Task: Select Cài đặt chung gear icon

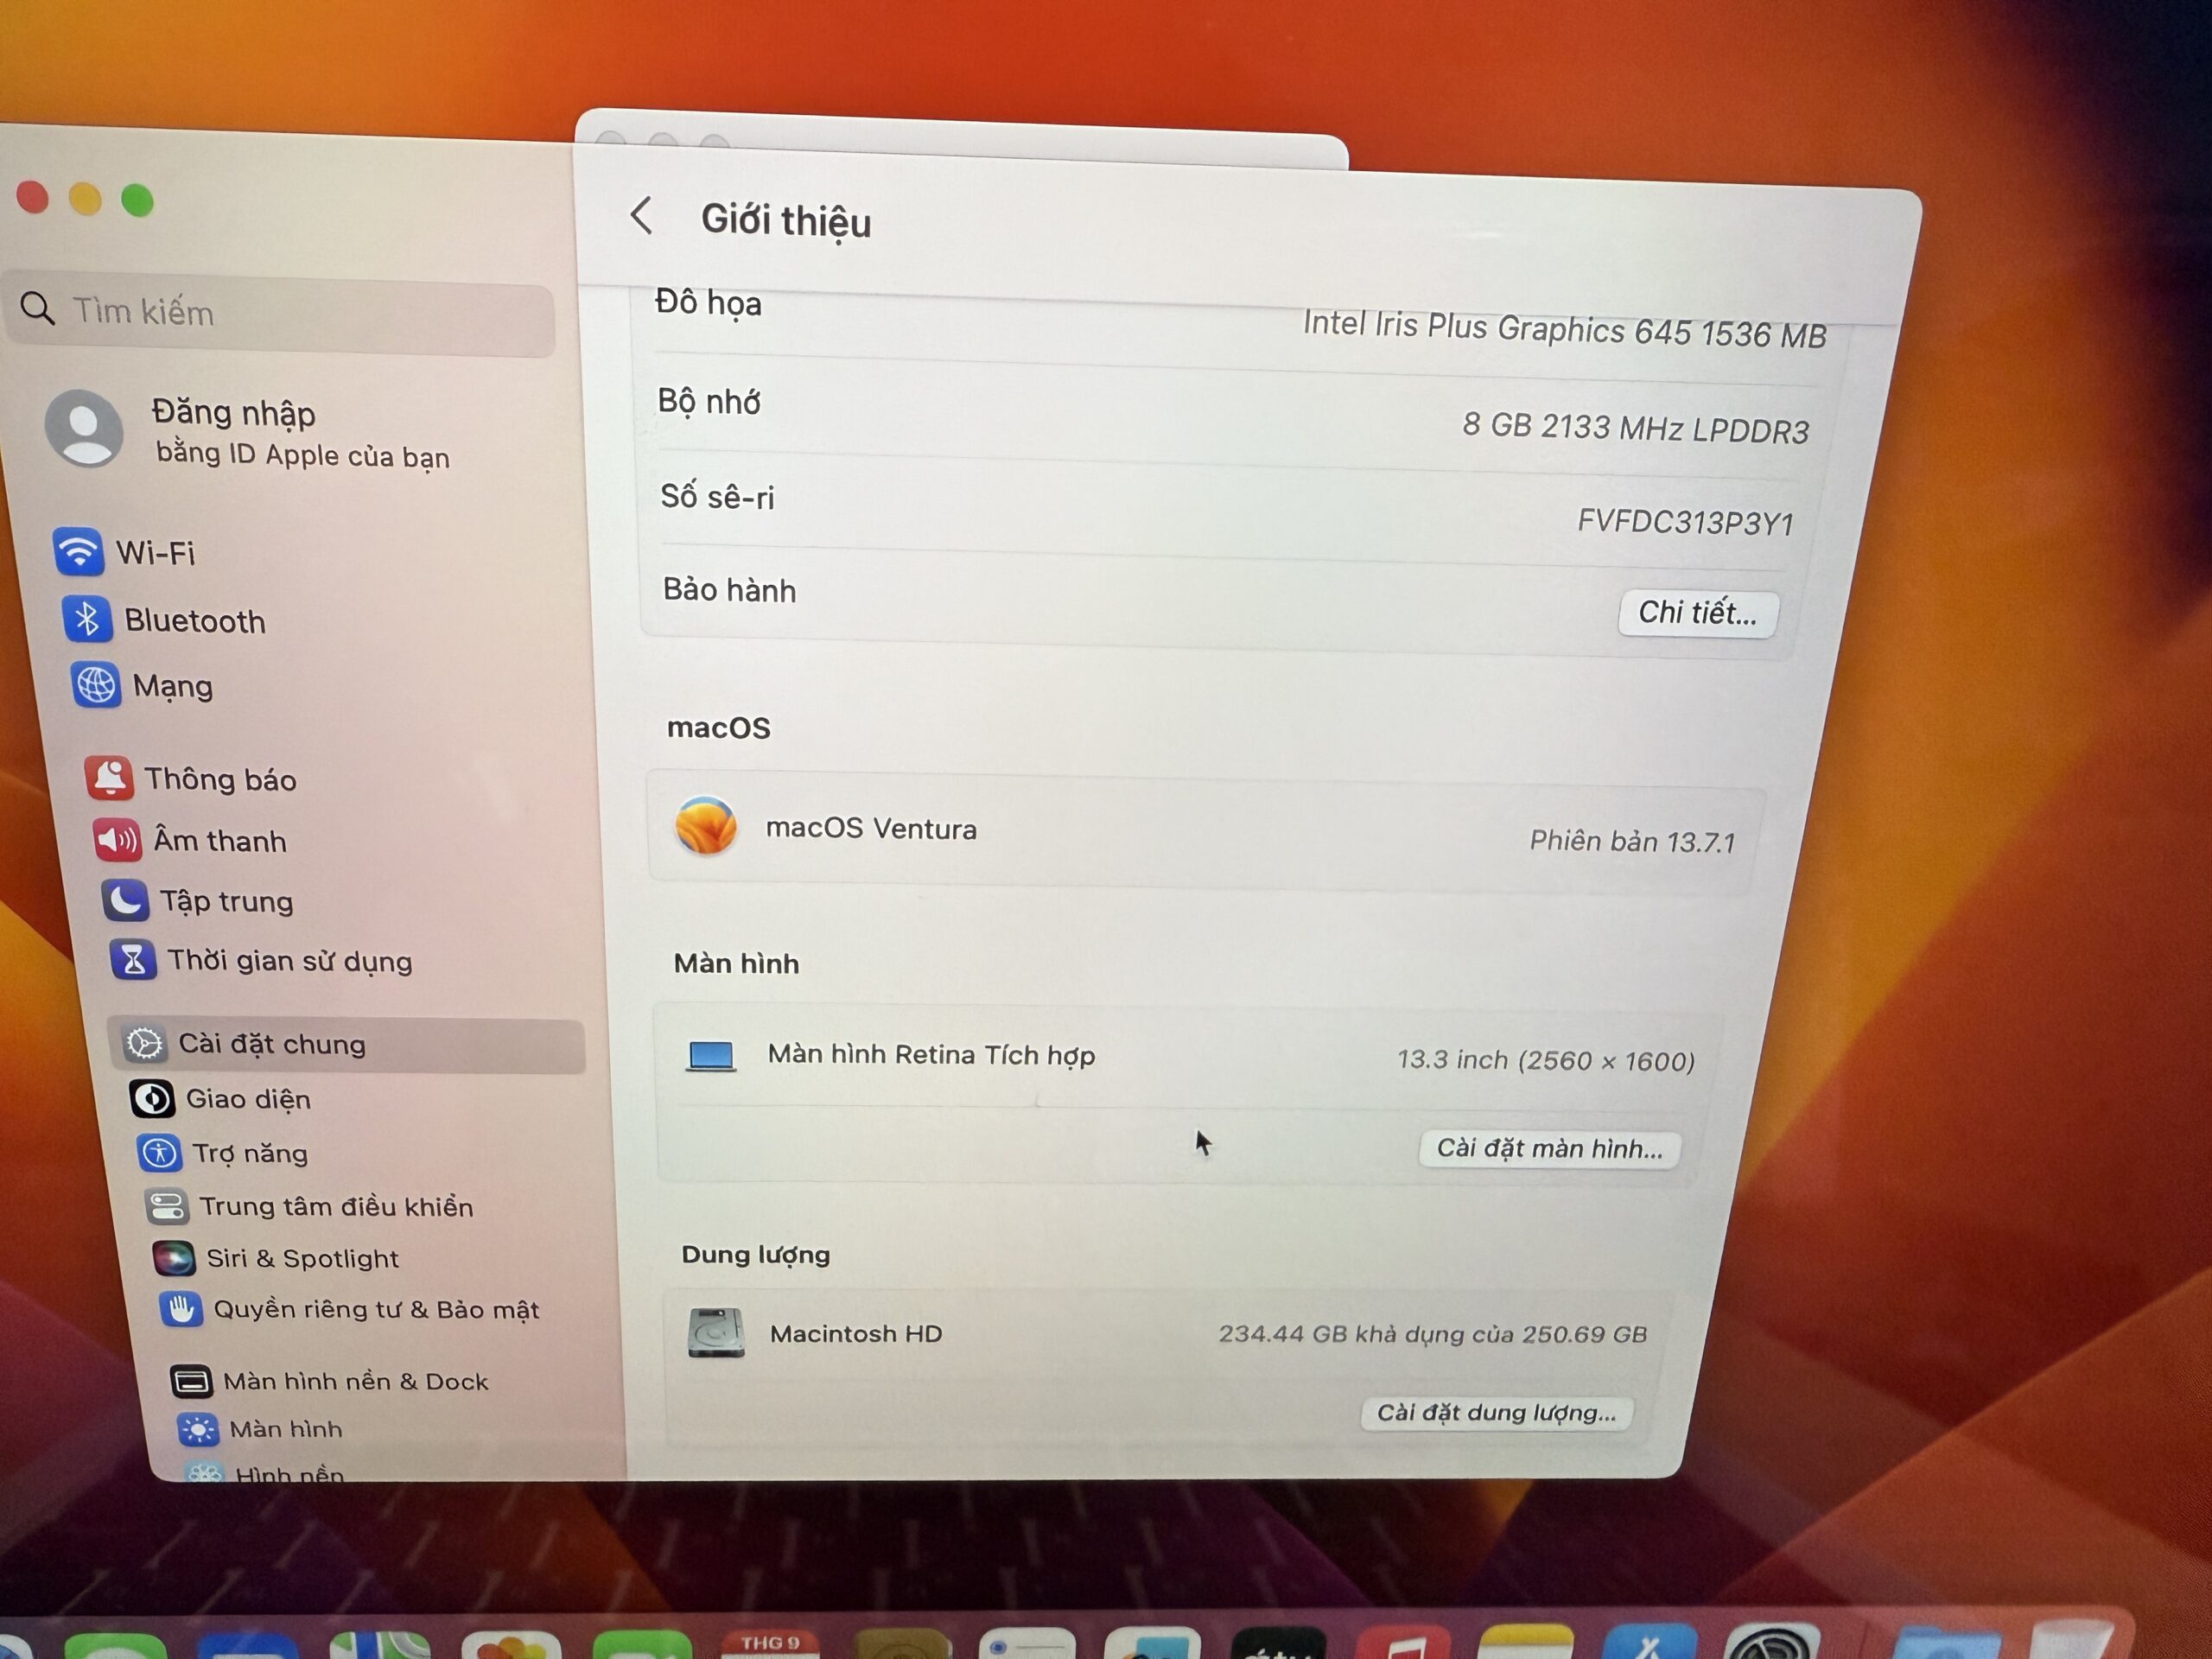Action: coord(144,1043)
